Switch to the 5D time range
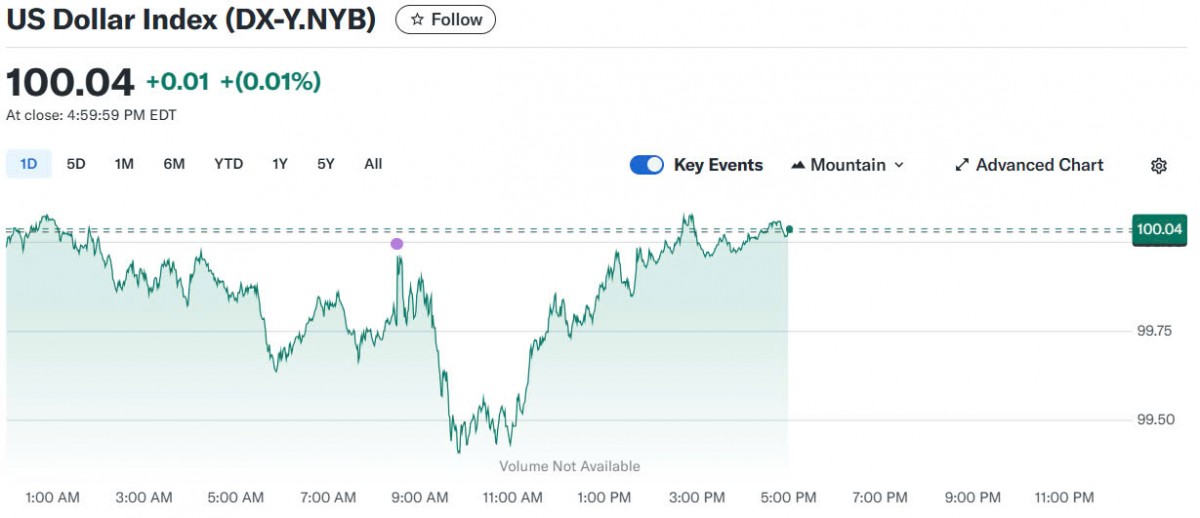The image size is (1200, 518). 76,164
